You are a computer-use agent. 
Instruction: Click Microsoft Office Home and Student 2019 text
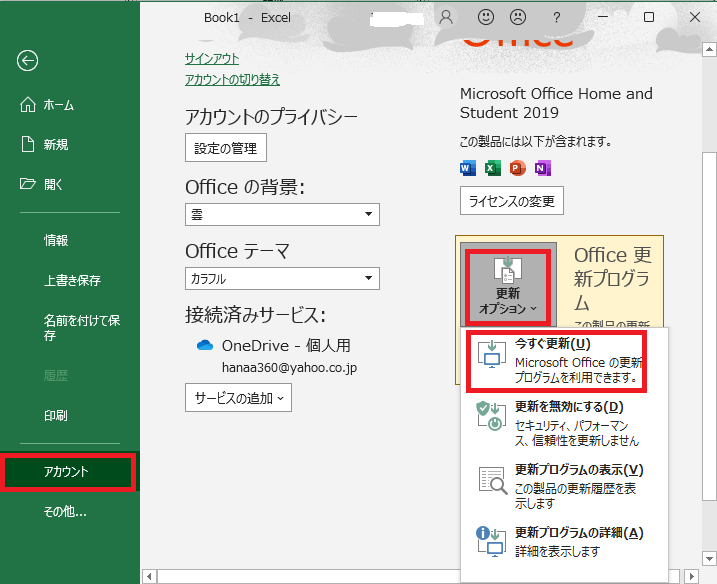coord(556,103)
